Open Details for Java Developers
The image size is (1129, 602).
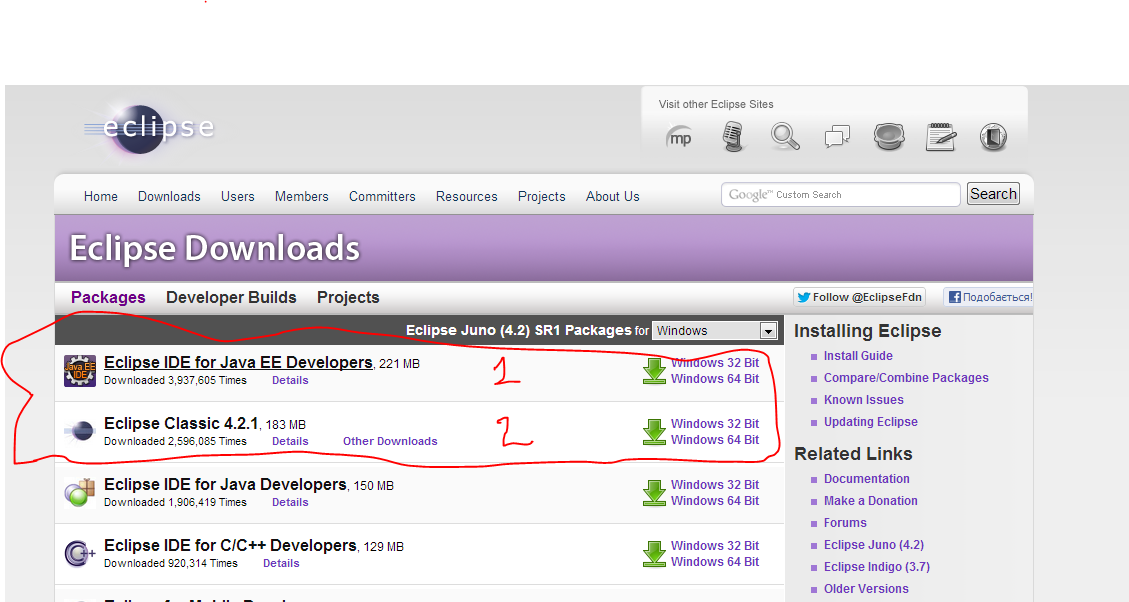pos(290,503)
